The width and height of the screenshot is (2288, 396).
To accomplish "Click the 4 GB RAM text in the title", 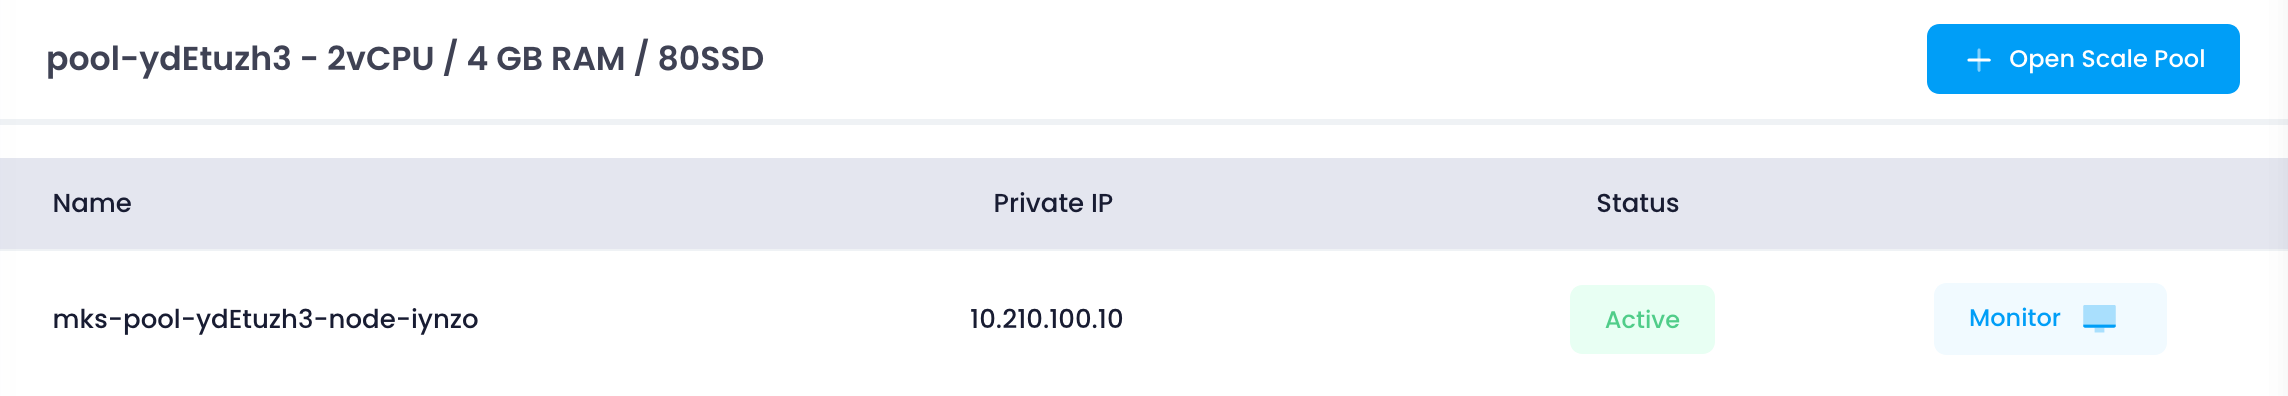I will click(x=546, y=59).
